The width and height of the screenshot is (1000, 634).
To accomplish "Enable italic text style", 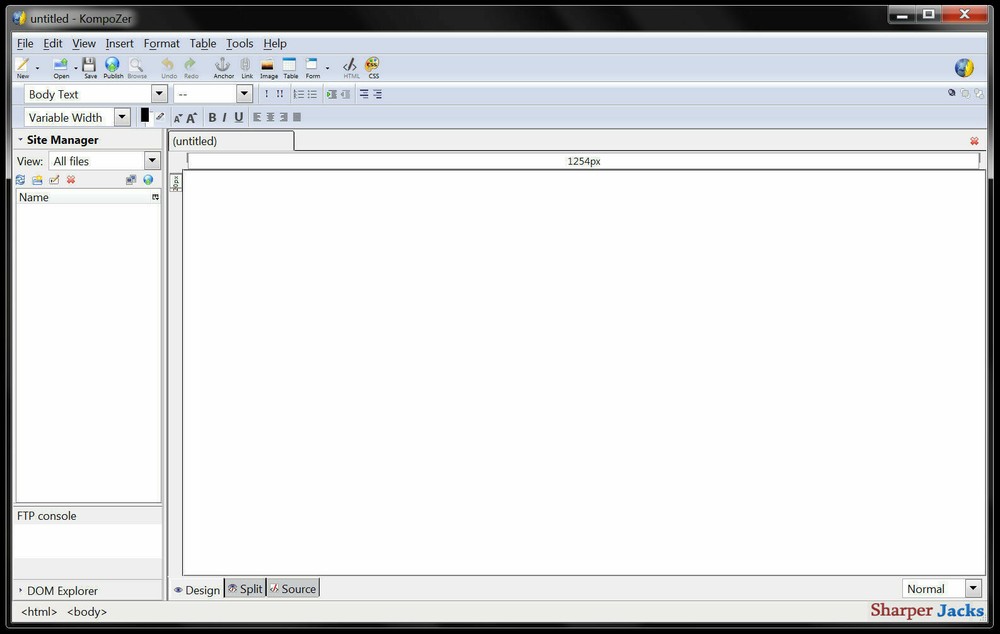I will 225,117.
